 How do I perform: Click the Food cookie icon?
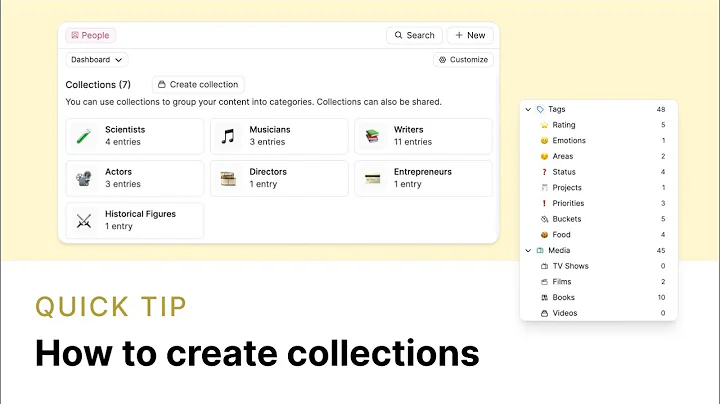tap(544, 235)
